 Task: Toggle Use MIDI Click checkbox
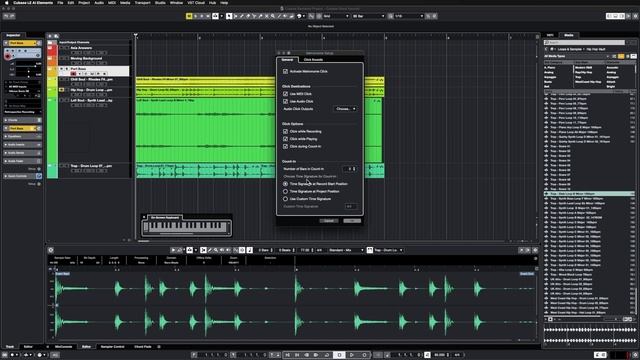[285, 94]
